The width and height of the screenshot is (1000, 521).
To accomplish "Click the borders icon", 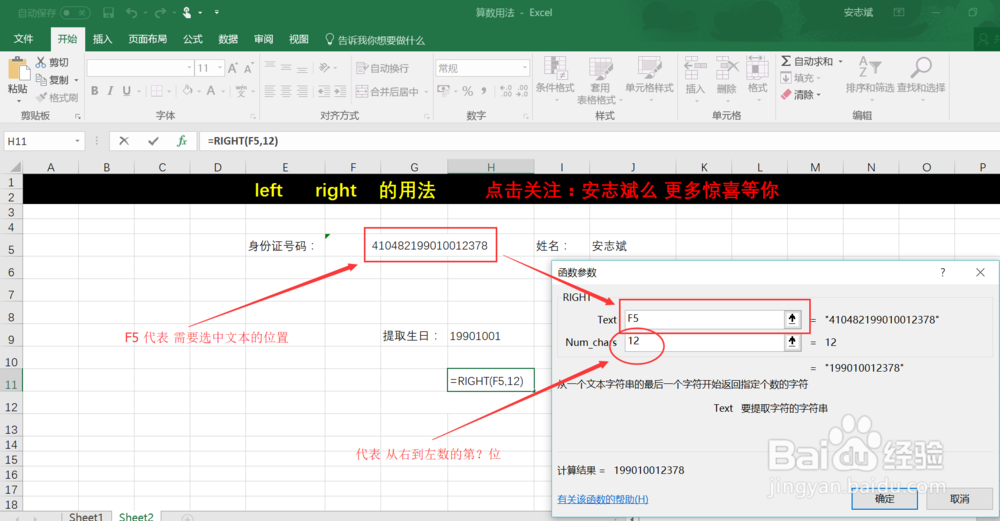I will 156,91.
